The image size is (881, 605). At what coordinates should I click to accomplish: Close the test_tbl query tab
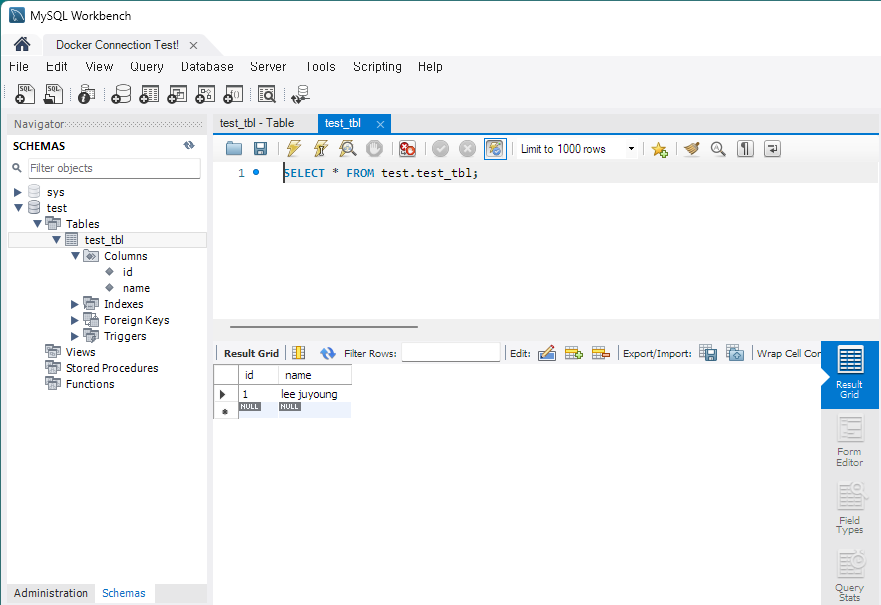380,124
